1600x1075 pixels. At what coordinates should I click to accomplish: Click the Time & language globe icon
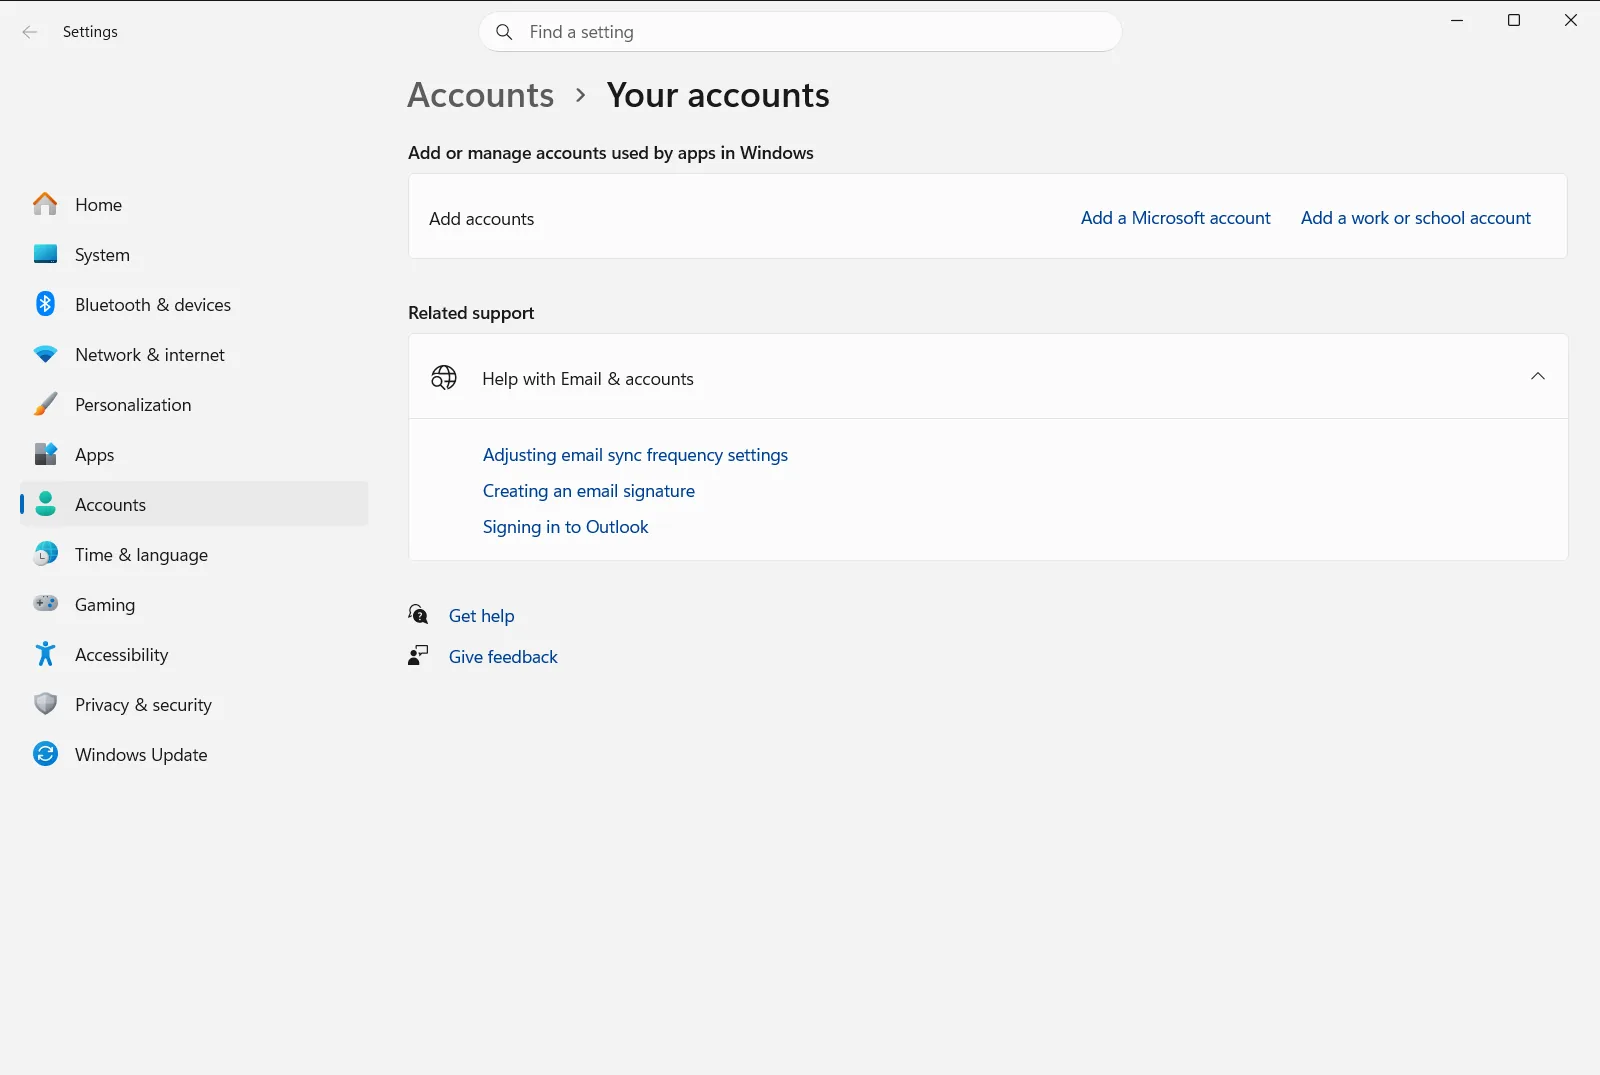(x=45, y=554)
